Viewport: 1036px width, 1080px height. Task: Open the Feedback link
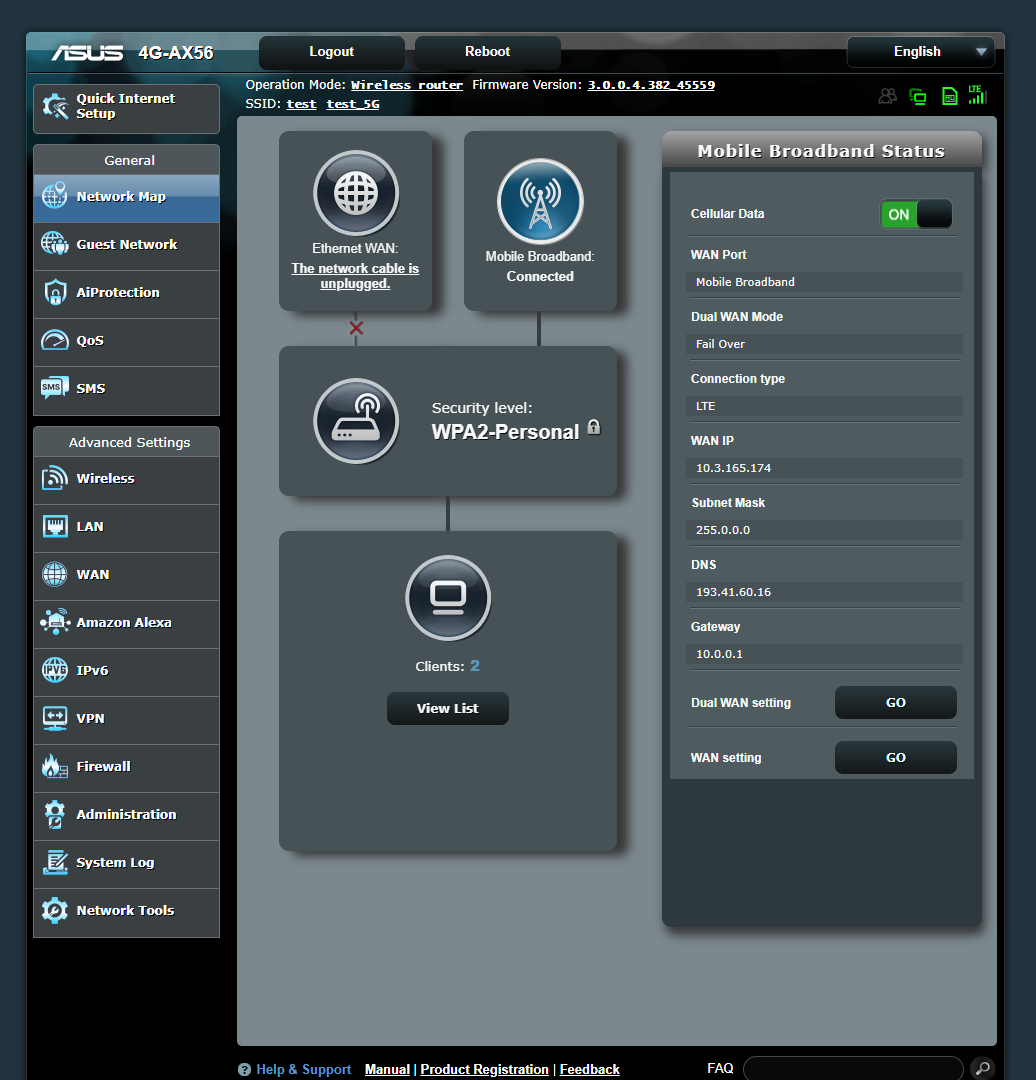tap(590, 1069)
